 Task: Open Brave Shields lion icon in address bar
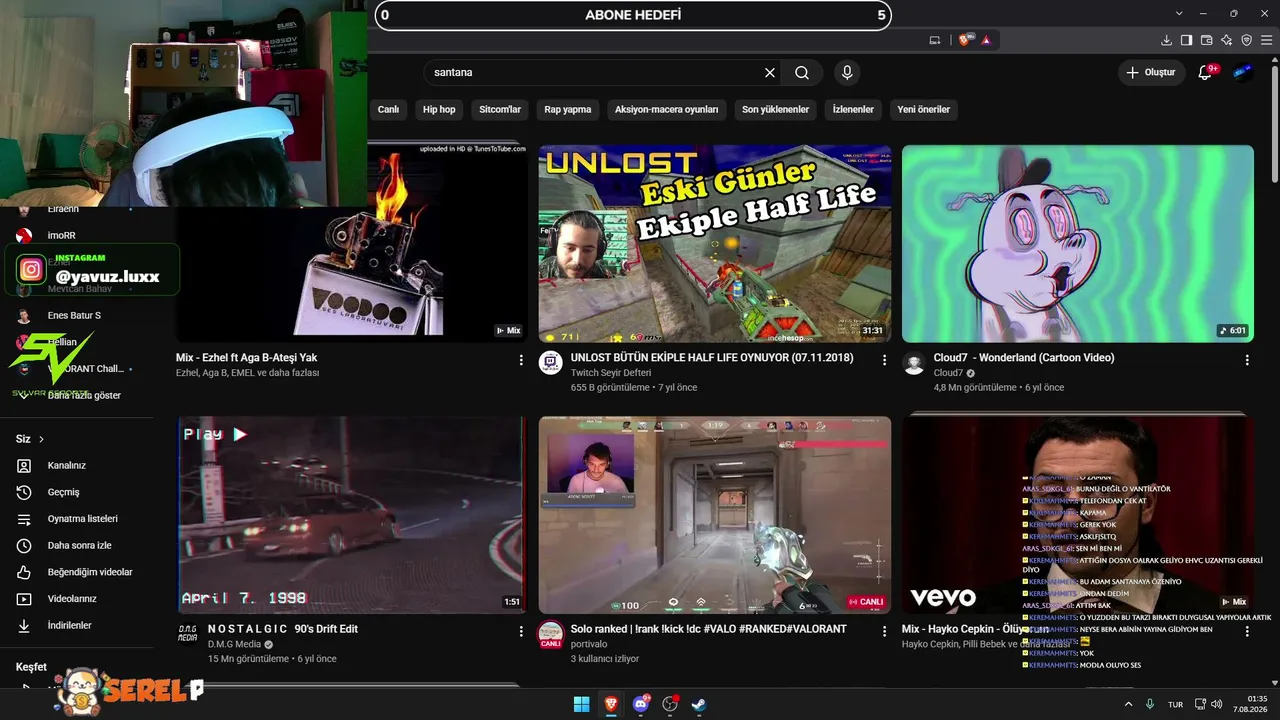(965, 40)
